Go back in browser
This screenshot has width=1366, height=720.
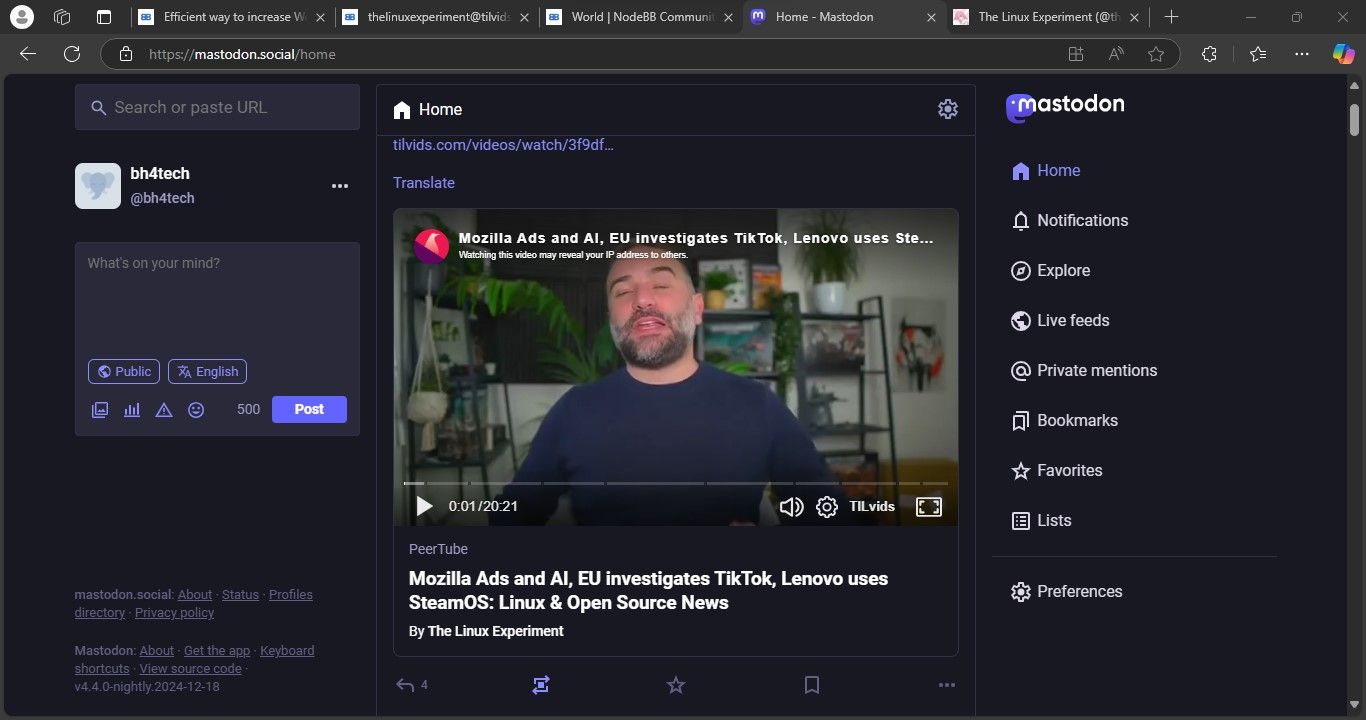pos(28,54)
